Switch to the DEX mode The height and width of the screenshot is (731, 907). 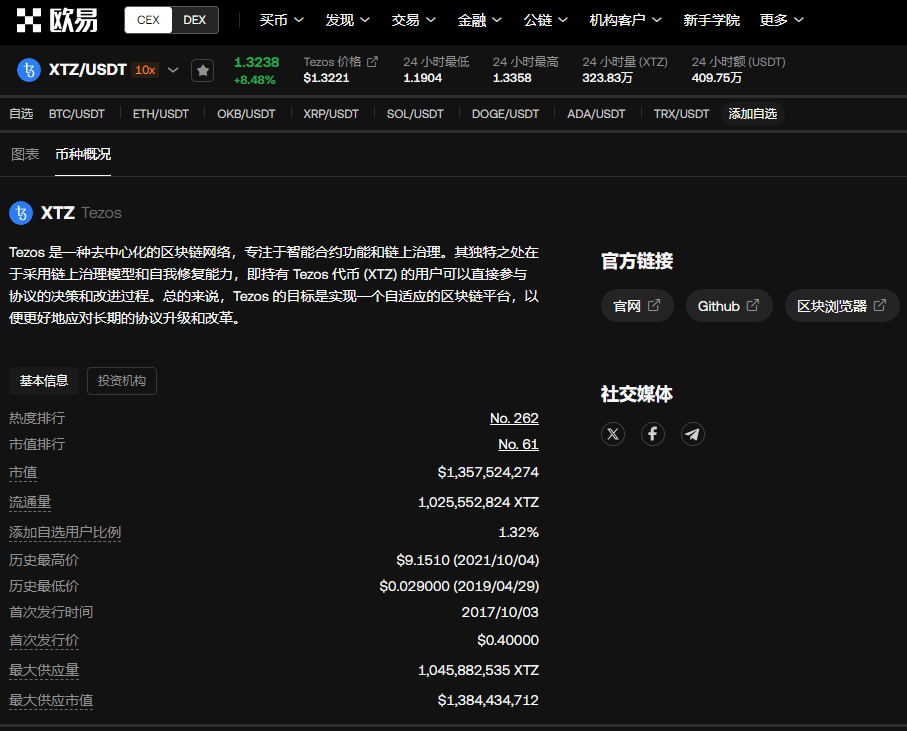point(195,20)
